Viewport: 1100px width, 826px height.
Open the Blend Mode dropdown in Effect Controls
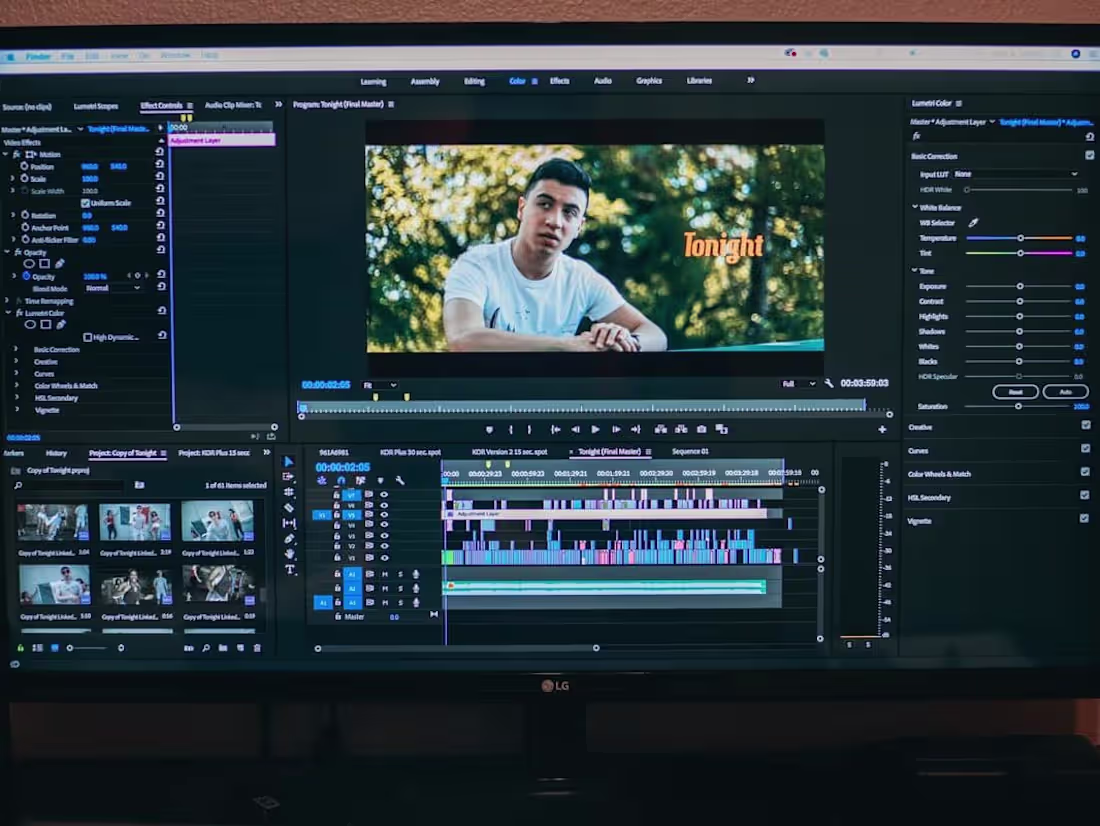coord(112,288)
